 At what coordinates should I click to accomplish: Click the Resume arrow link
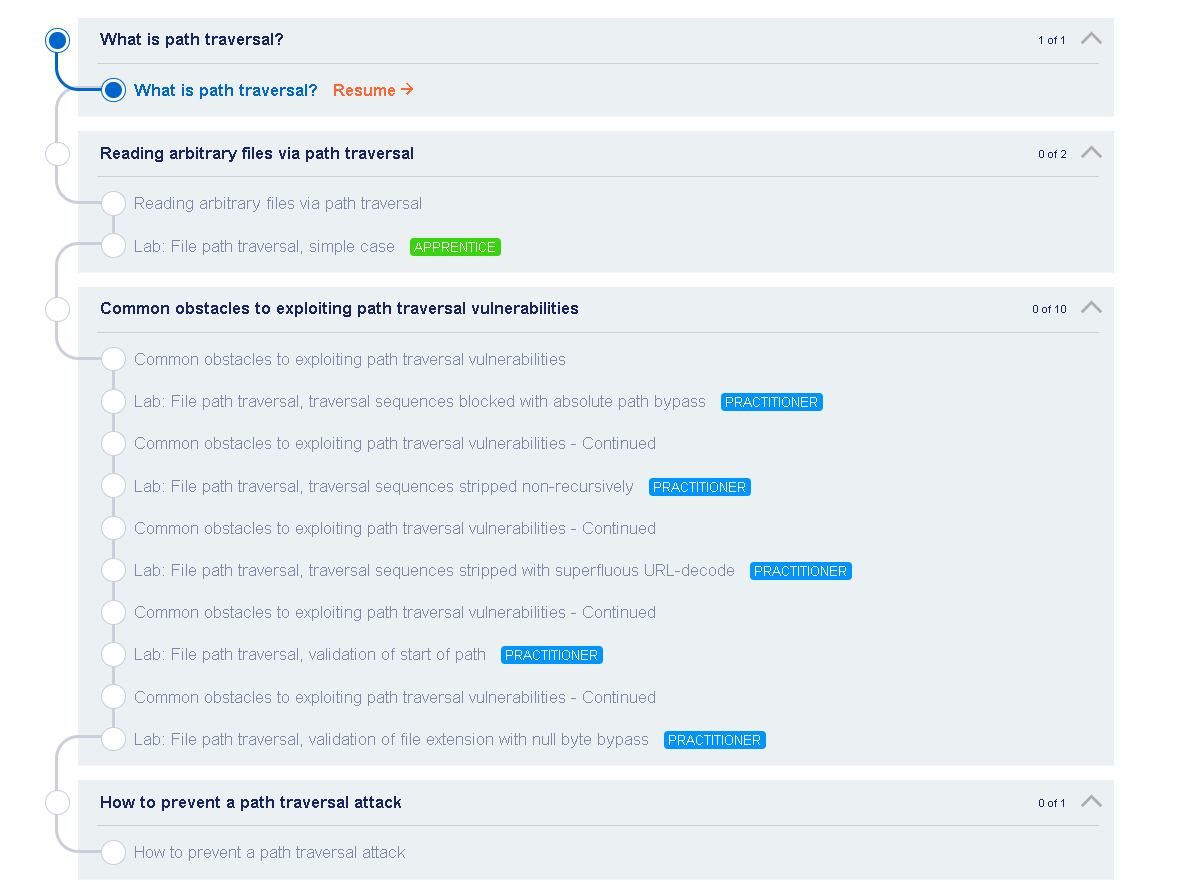tap(373, 90)
